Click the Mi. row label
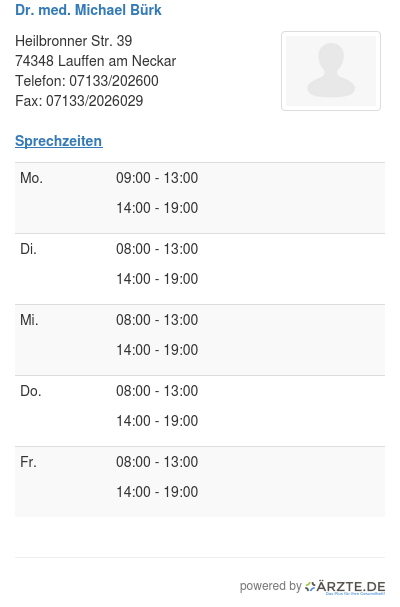400x607 pixels. point(29,320)
